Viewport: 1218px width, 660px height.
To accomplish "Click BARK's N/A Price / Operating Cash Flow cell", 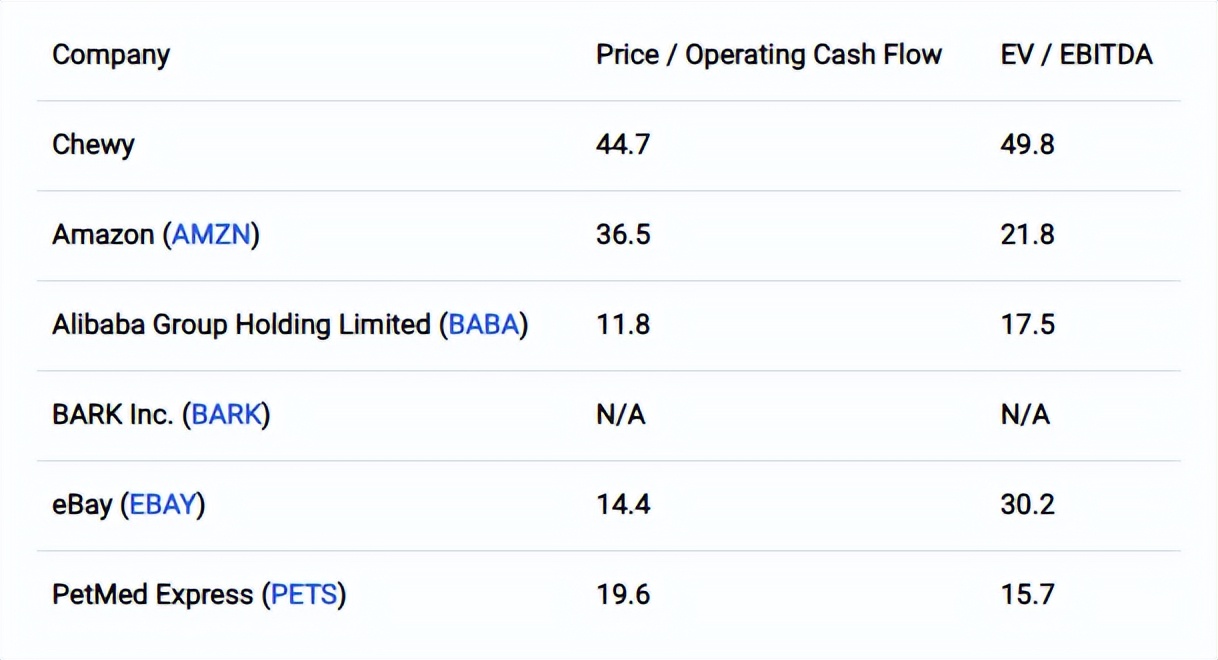I will click(x=621, y=415).
